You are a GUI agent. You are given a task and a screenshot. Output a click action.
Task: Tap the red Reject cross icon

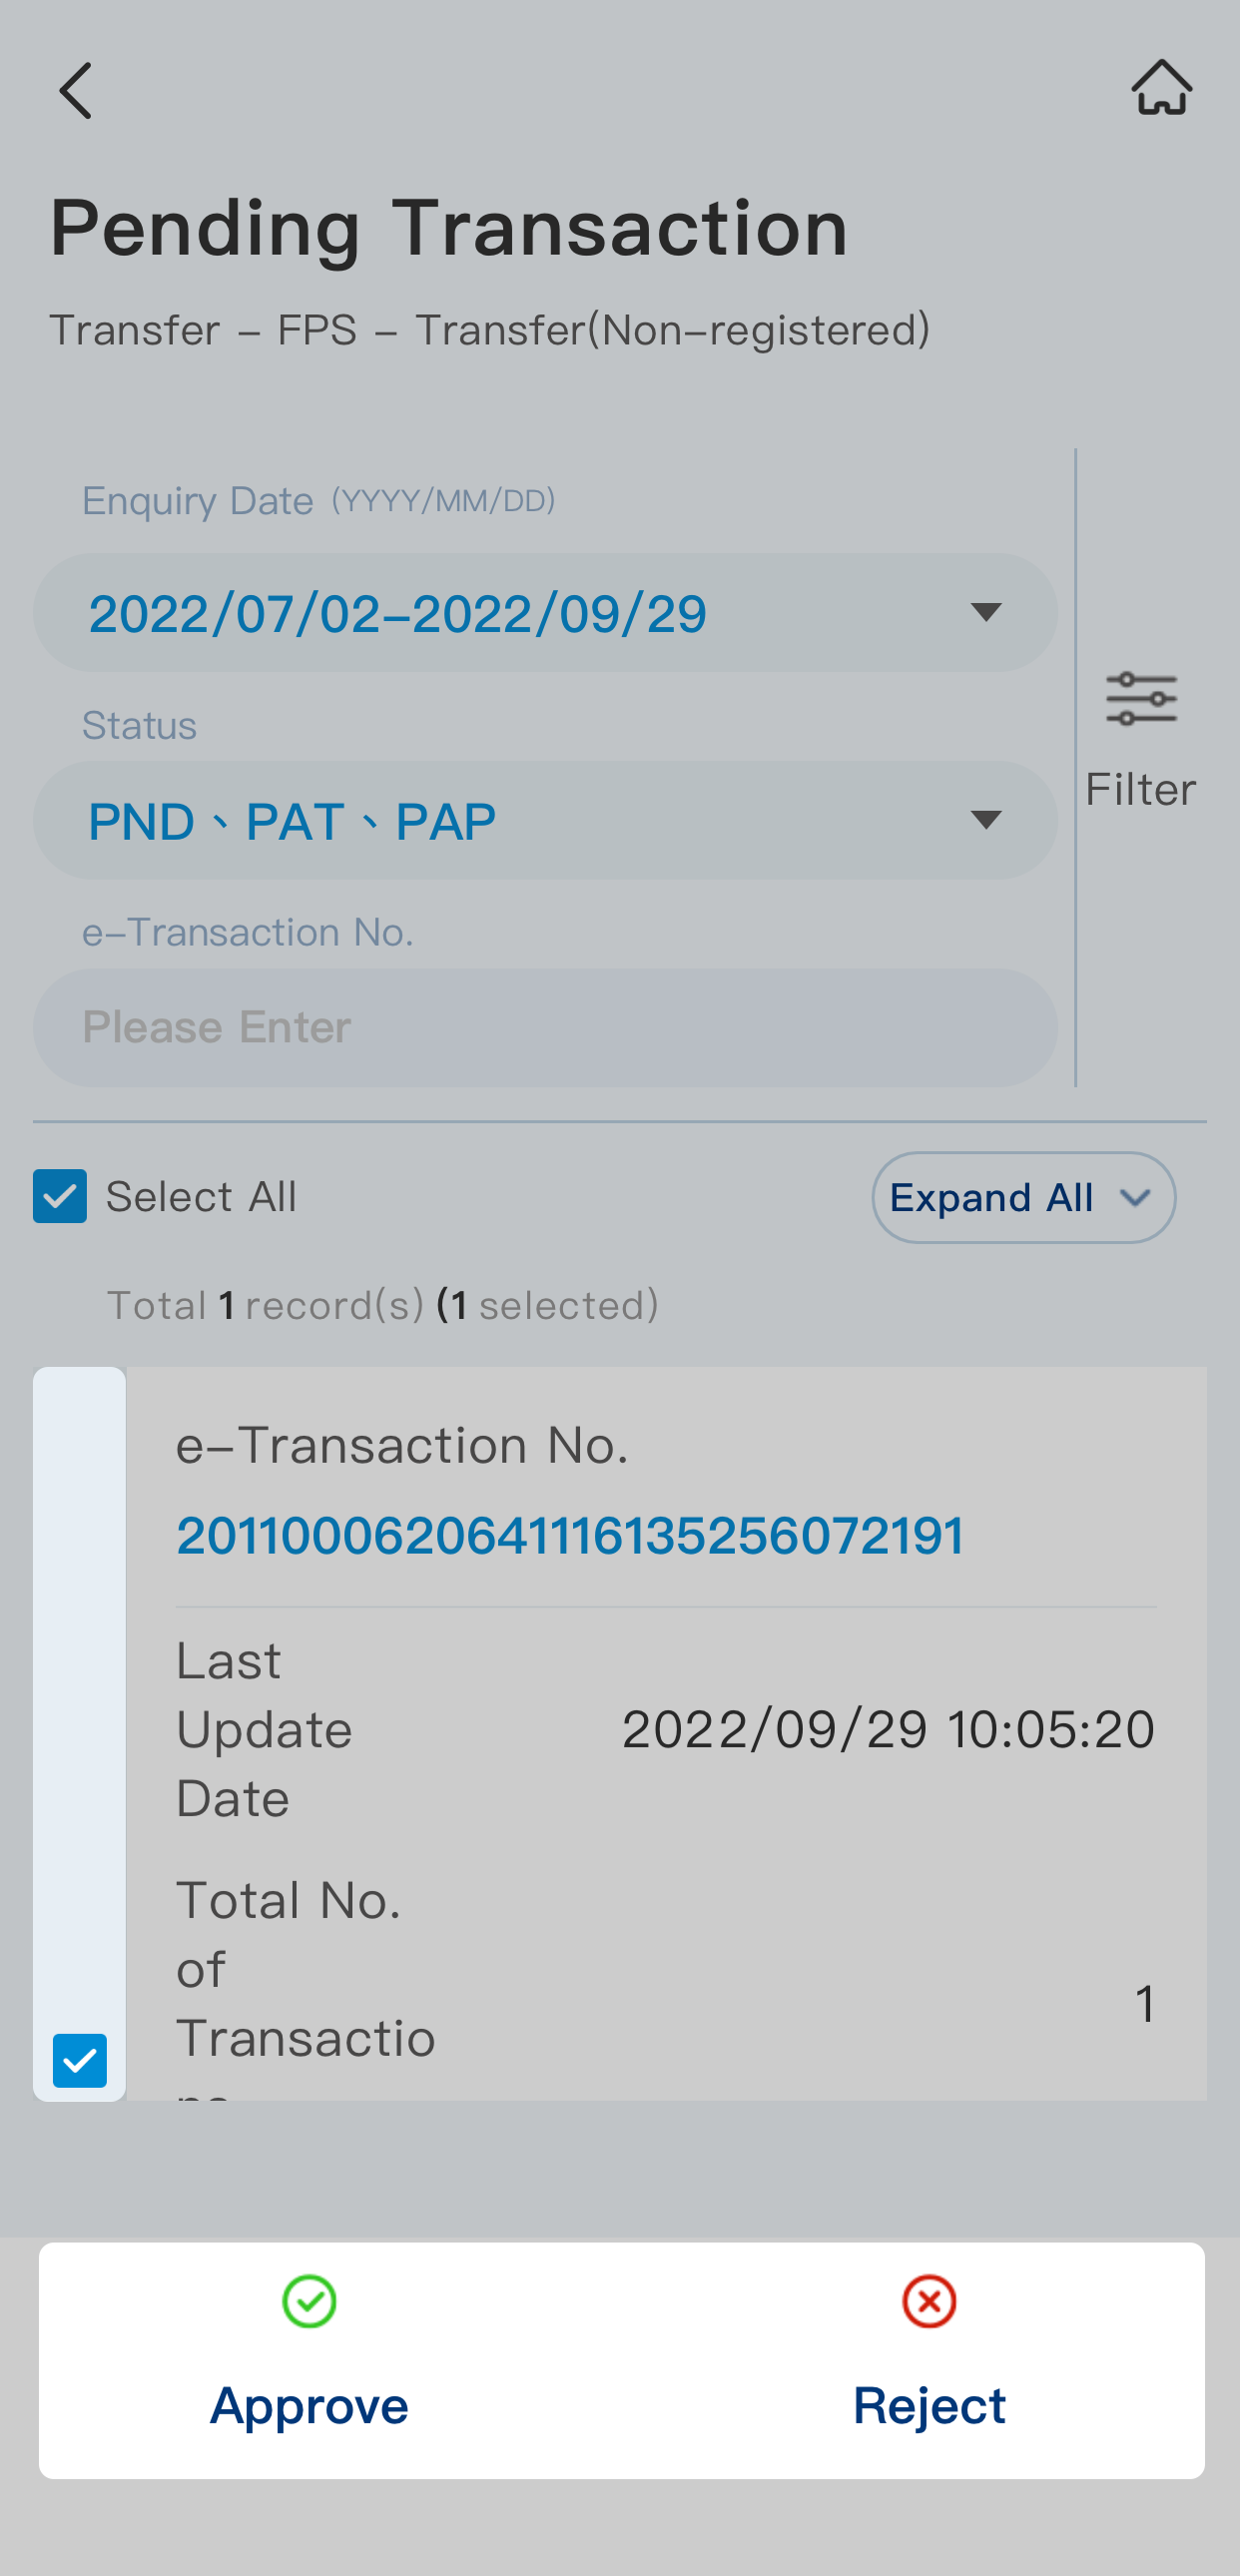929,2301
